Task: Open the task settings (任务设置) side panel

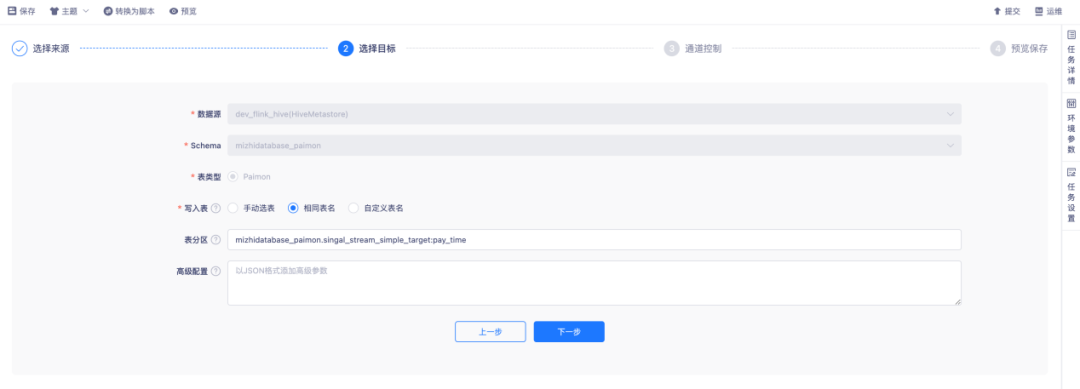Action: pos(1071,195)
